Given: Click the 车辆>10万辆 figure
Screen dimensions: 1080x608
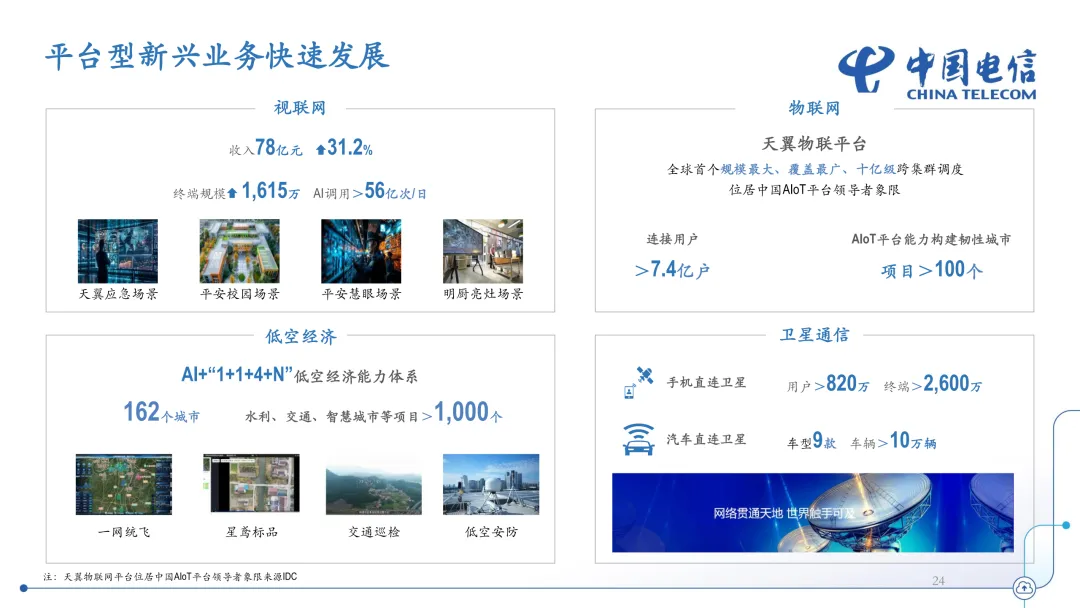Looking at the screenshot, I should [893, 441].
